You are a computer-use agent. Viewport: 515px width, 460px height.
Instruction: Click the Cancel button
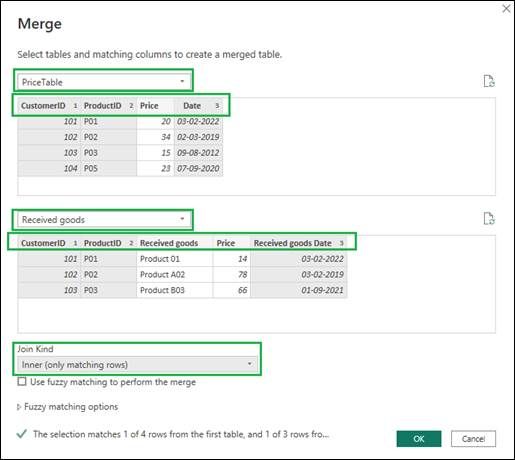click(x=473, y=439)
